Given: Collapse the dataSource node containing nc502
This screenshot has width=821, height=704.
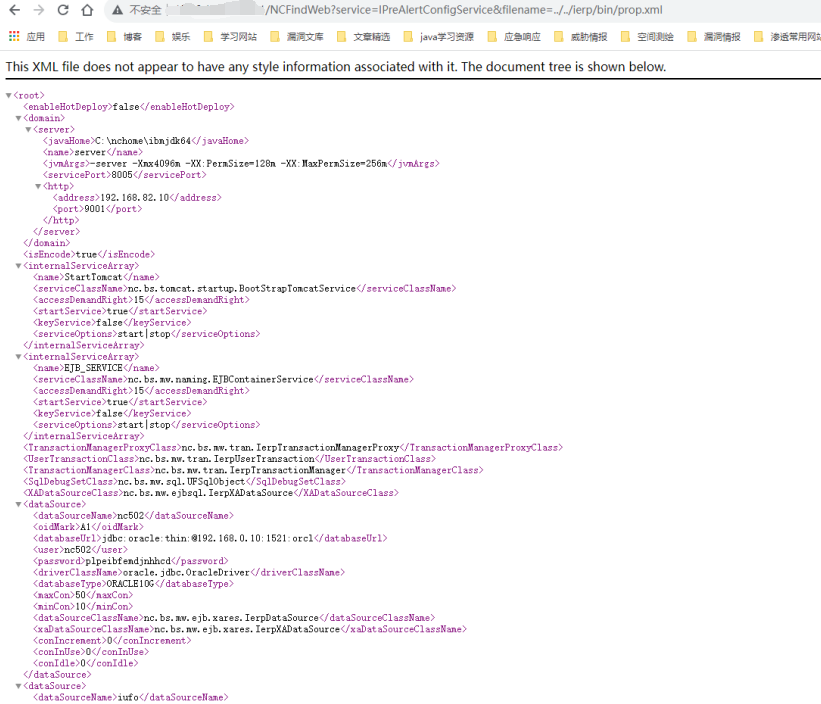Looking at the screenshot, I should (18, 504).
